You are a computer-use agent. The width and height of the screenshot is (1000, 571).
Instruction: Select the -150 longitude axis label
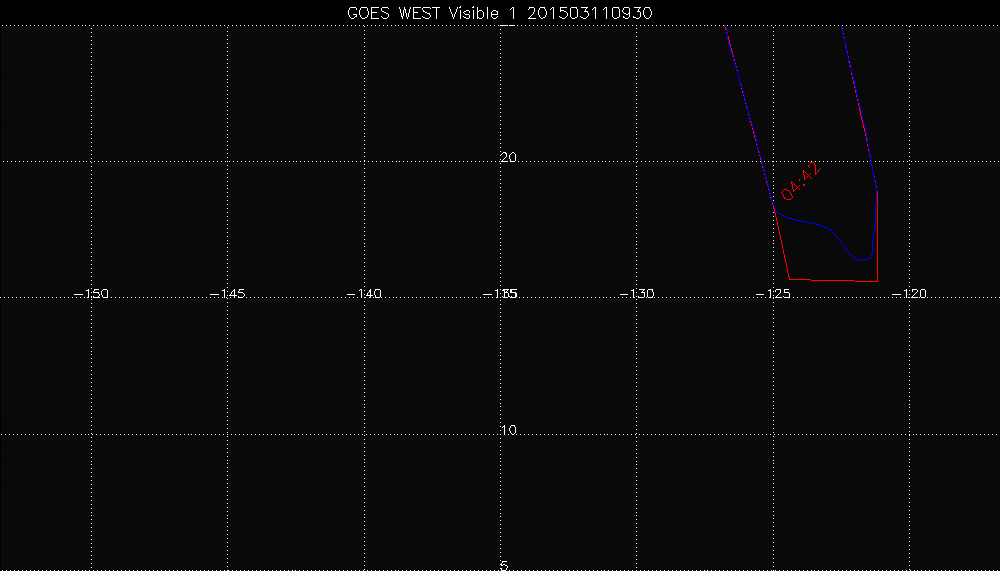click(92, 294)
